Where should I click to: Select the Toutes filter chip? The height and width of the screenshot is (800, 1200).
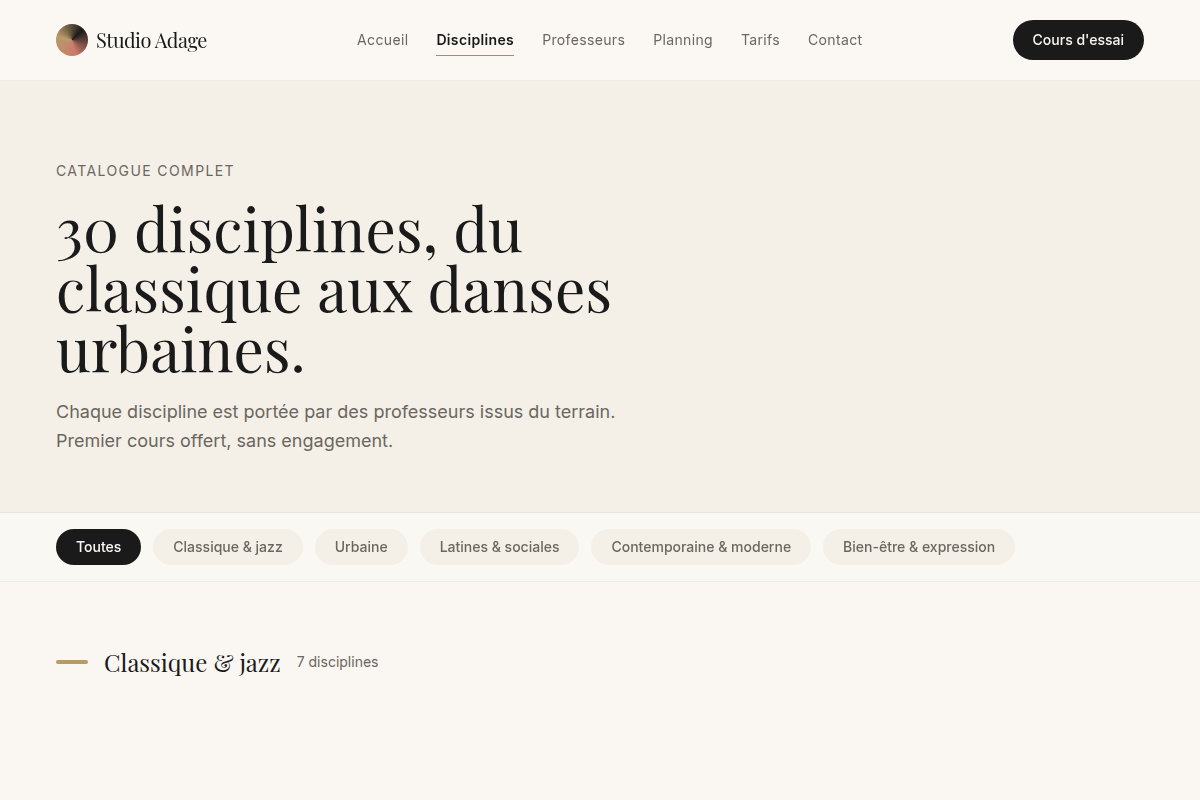(98, 547)
